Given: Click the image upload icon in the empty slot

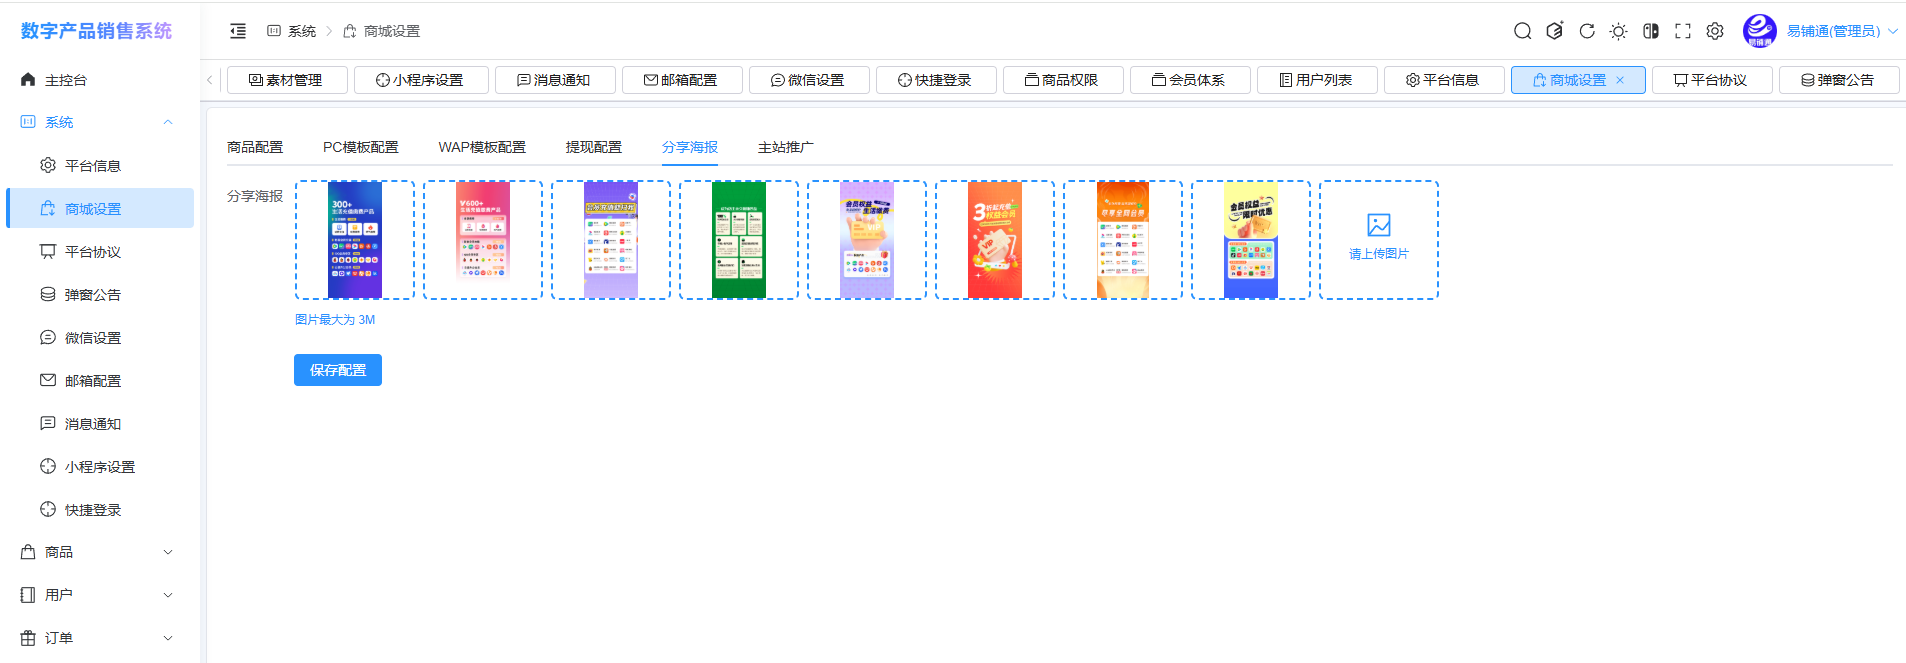Looking at the screenshot, I should pos(1378,226).
